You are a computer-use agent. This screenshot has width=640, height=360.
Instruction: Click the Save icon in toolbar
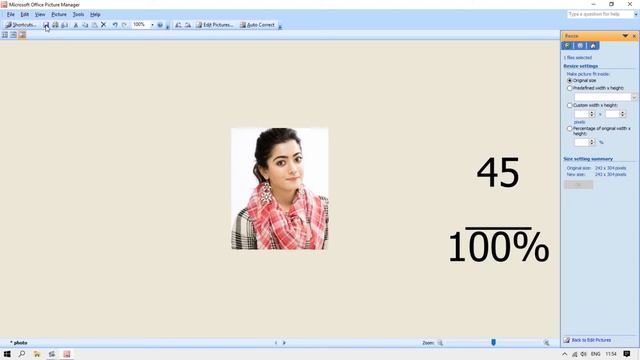pyautogui.click(x=46, y=25)
